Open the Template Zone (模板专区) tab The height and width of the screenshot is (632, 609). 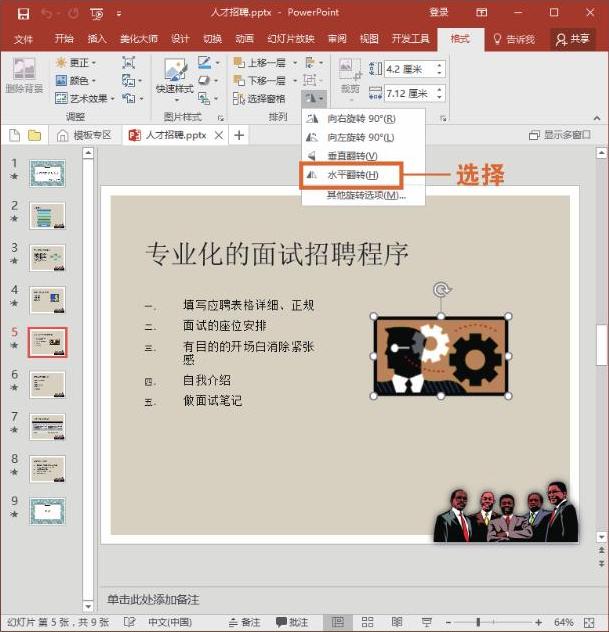pos(85,135)
